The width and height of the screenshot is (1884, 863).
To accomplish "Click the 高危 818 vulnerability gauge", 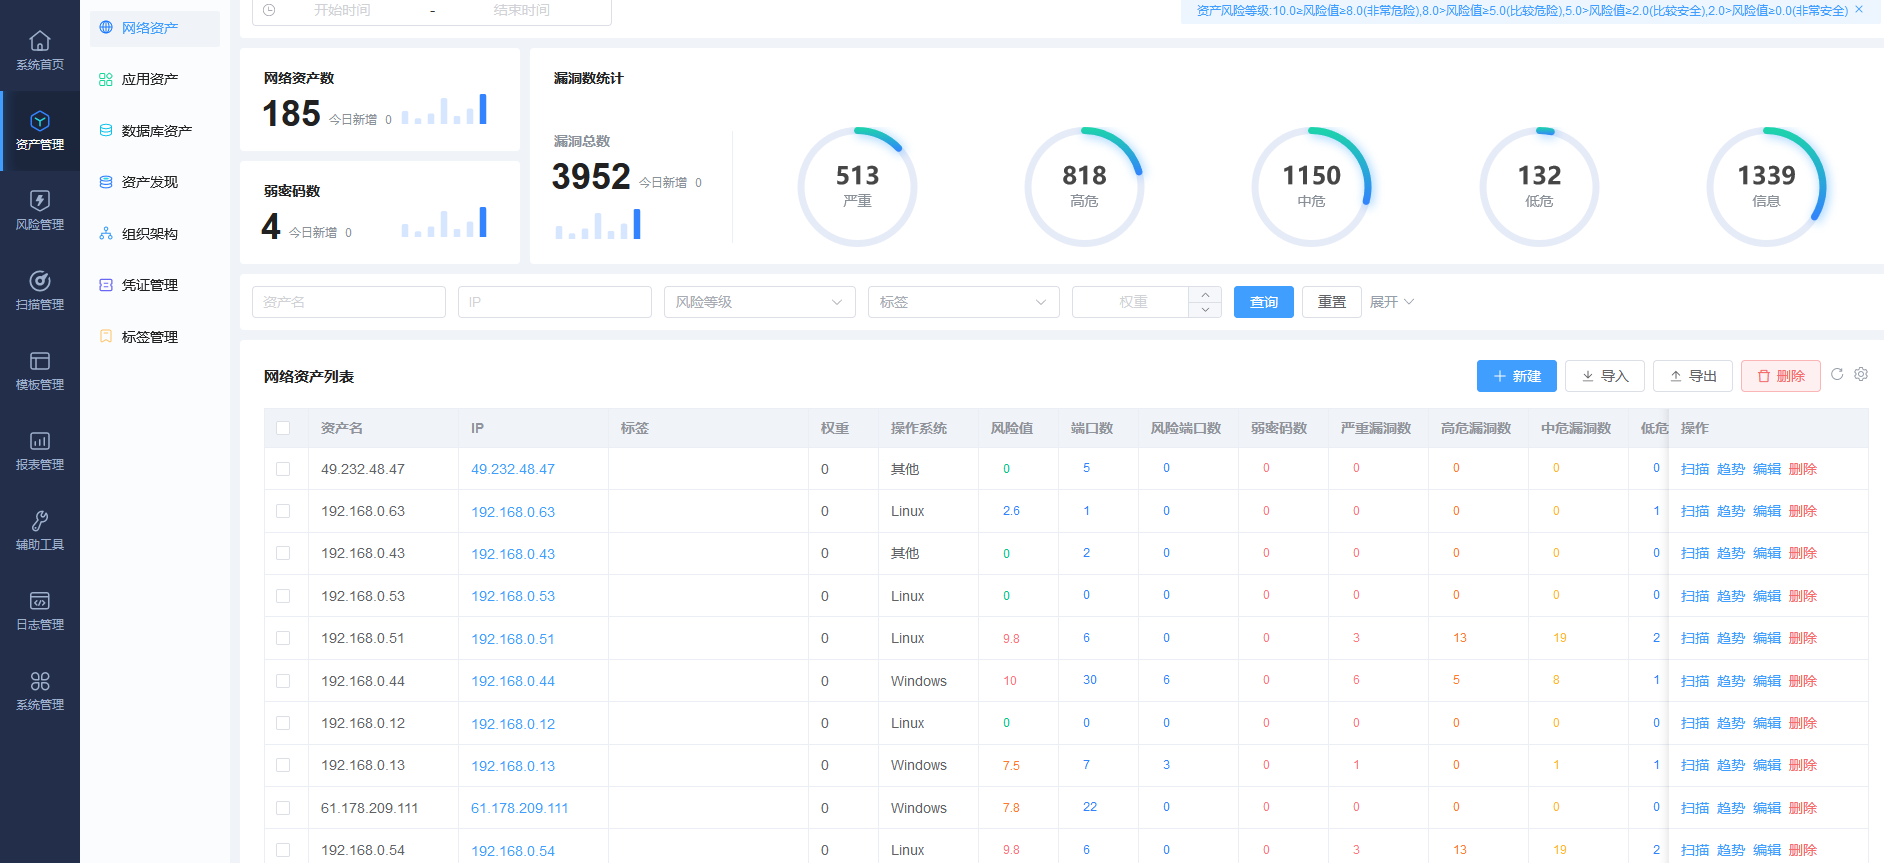I will click(1084, 186).
